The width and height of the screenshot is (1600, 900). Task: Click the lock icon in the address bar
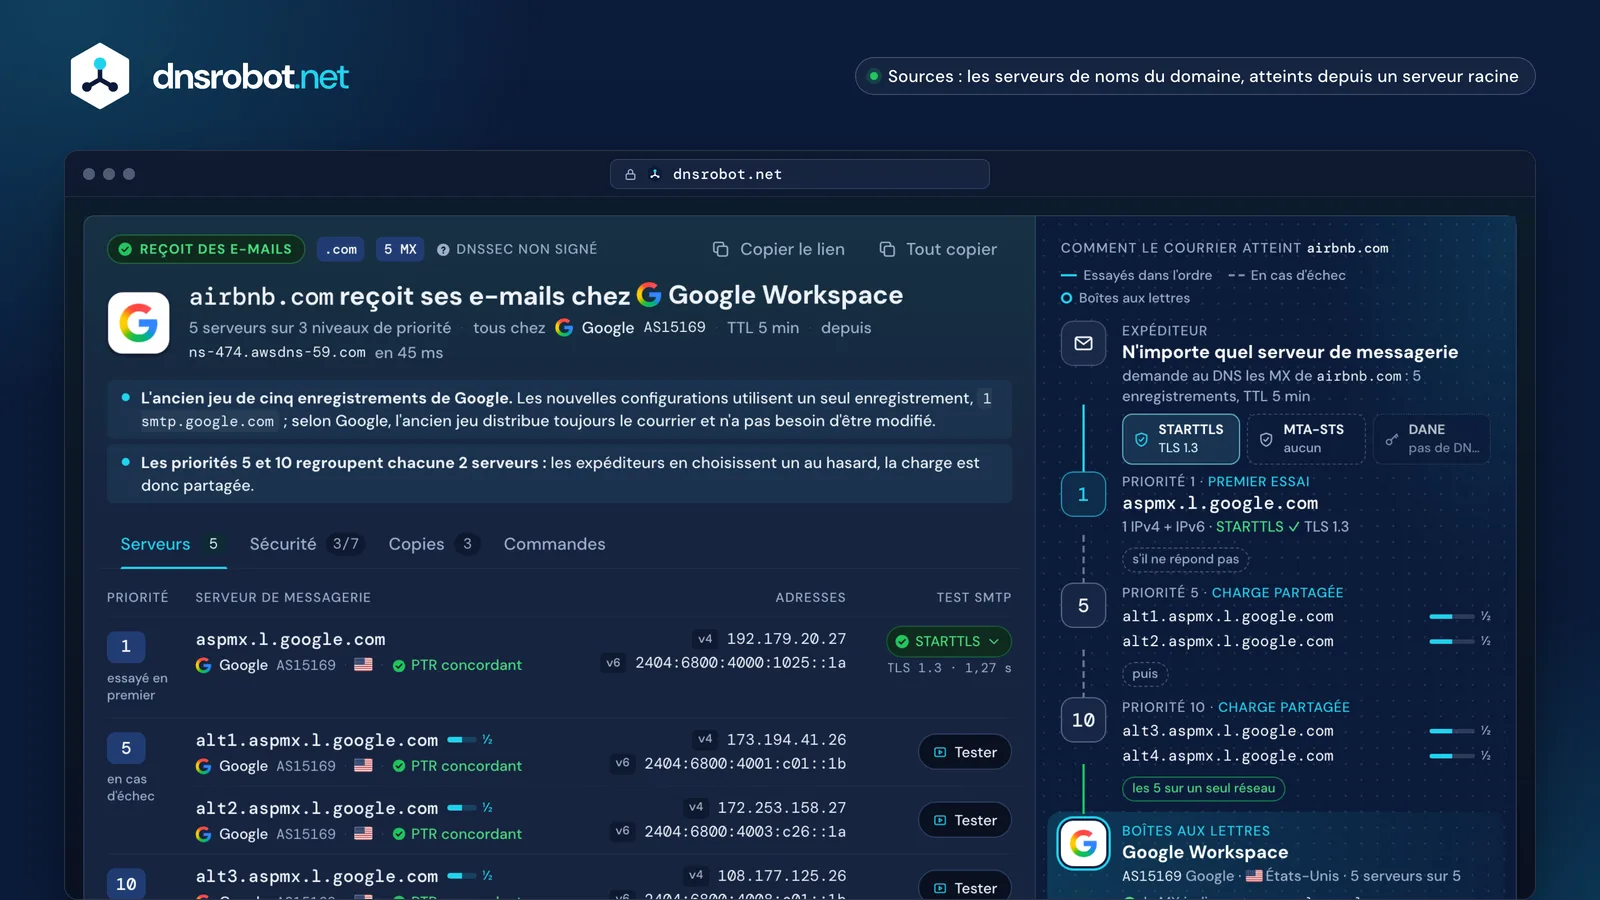pos(630,174)
